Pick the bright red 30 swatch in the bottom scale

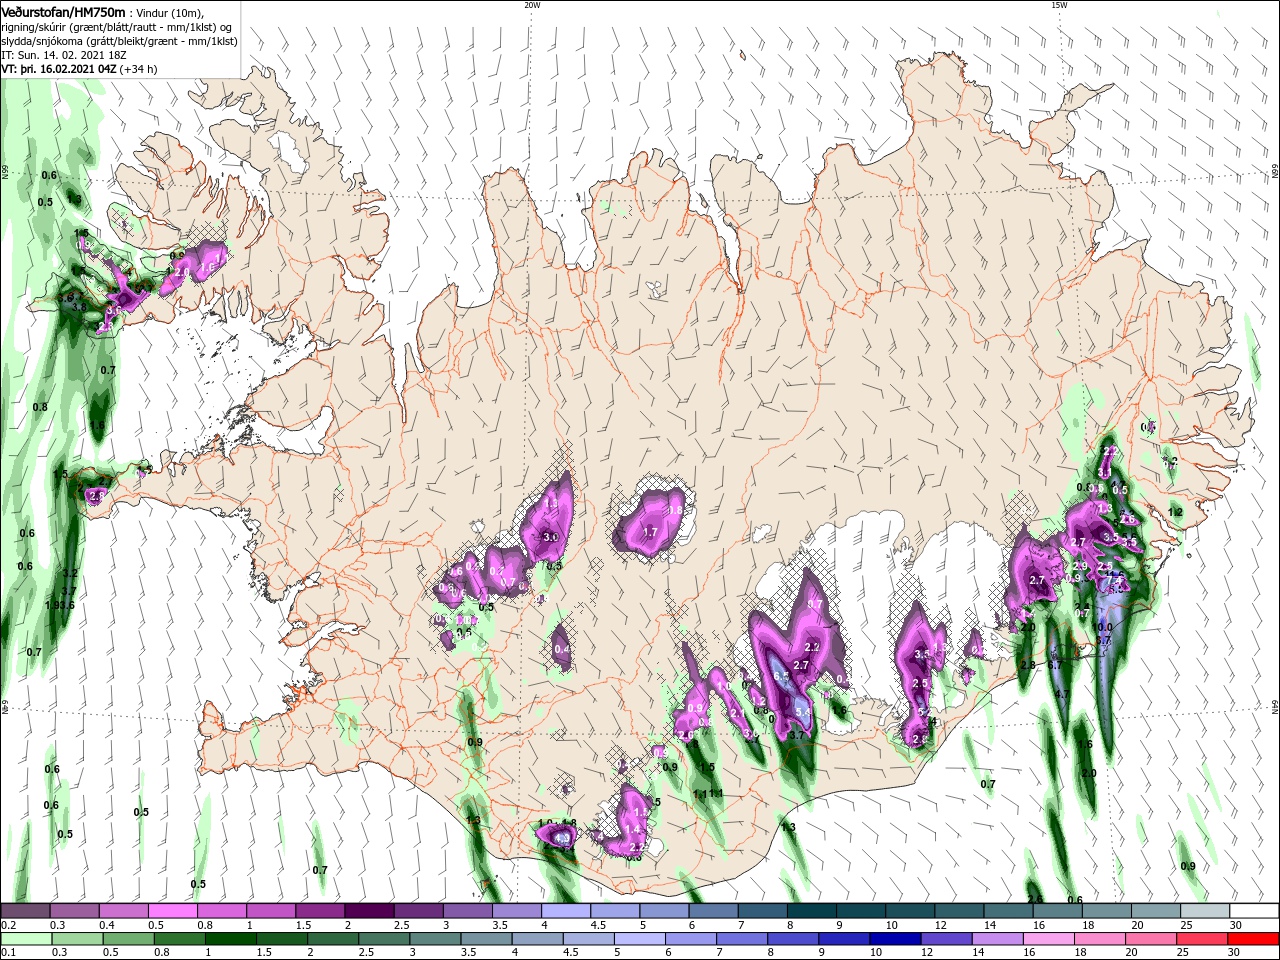click(x=1253, y=939)
